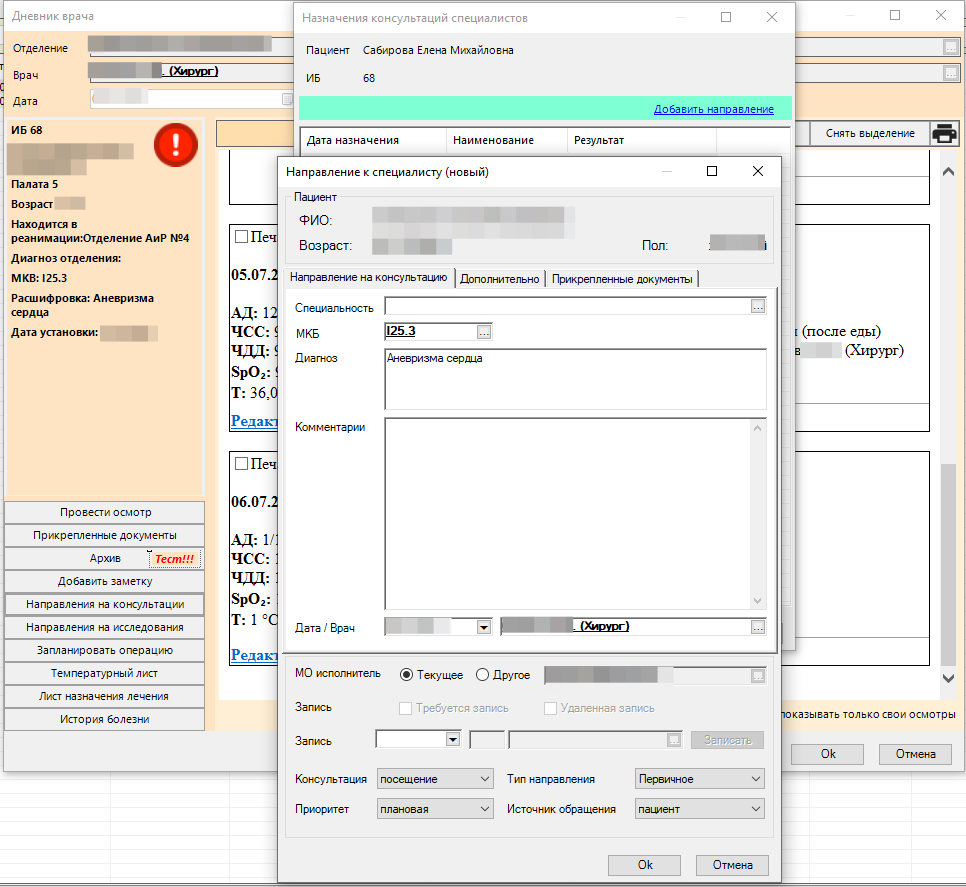Click vertical scrollbar thumb in diary list
The width and height of the screenshot is (966, 887).
(x=948, y=564)
